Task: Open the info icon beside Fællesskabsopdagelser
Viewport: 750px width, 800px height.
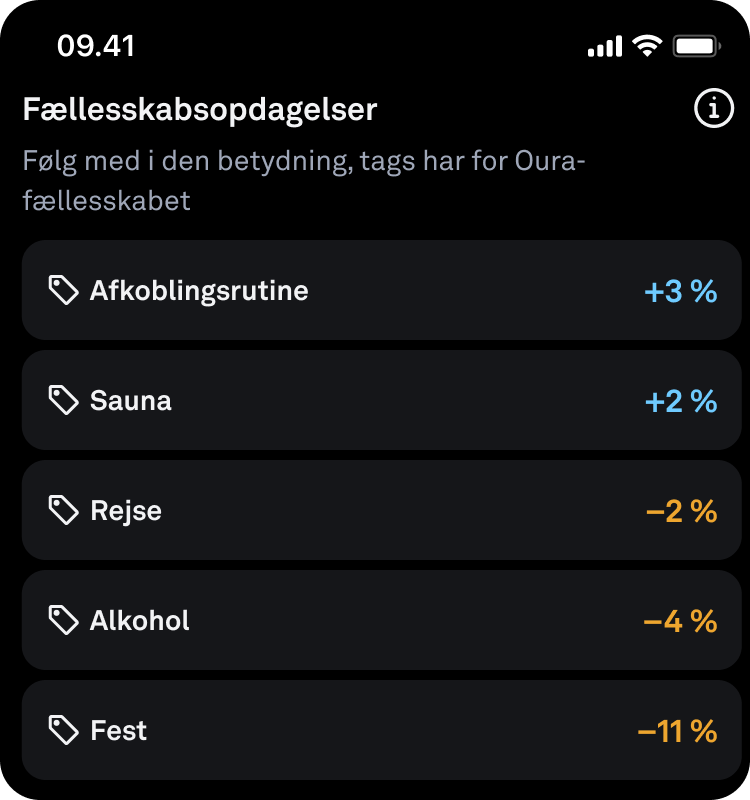Action: pos(714,108)
